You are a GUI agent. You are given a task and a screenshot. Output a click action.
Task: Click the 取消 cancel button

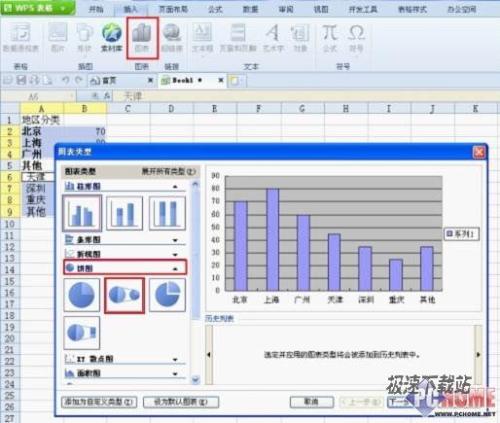[312, 402]
